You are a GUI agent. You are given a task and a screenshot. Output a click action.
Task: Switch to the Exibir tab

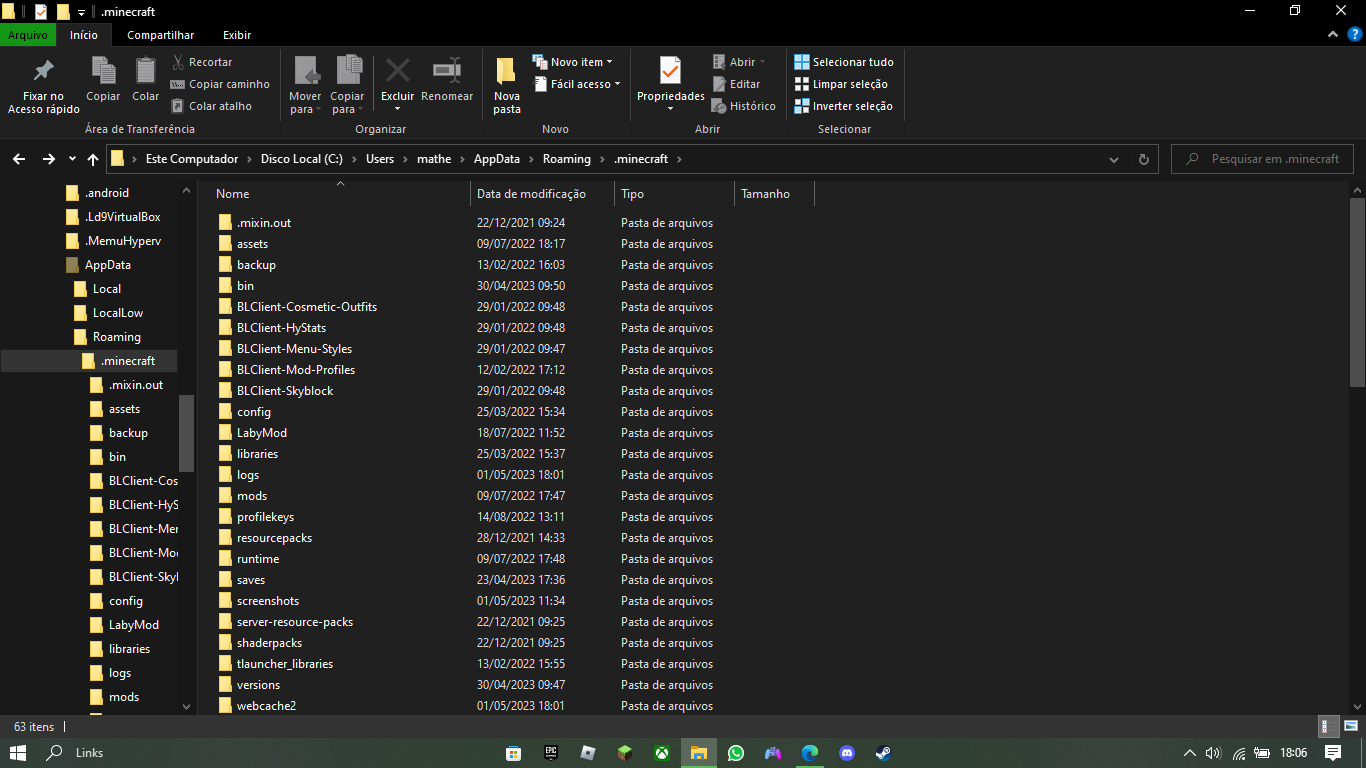(x=237, y=35)
